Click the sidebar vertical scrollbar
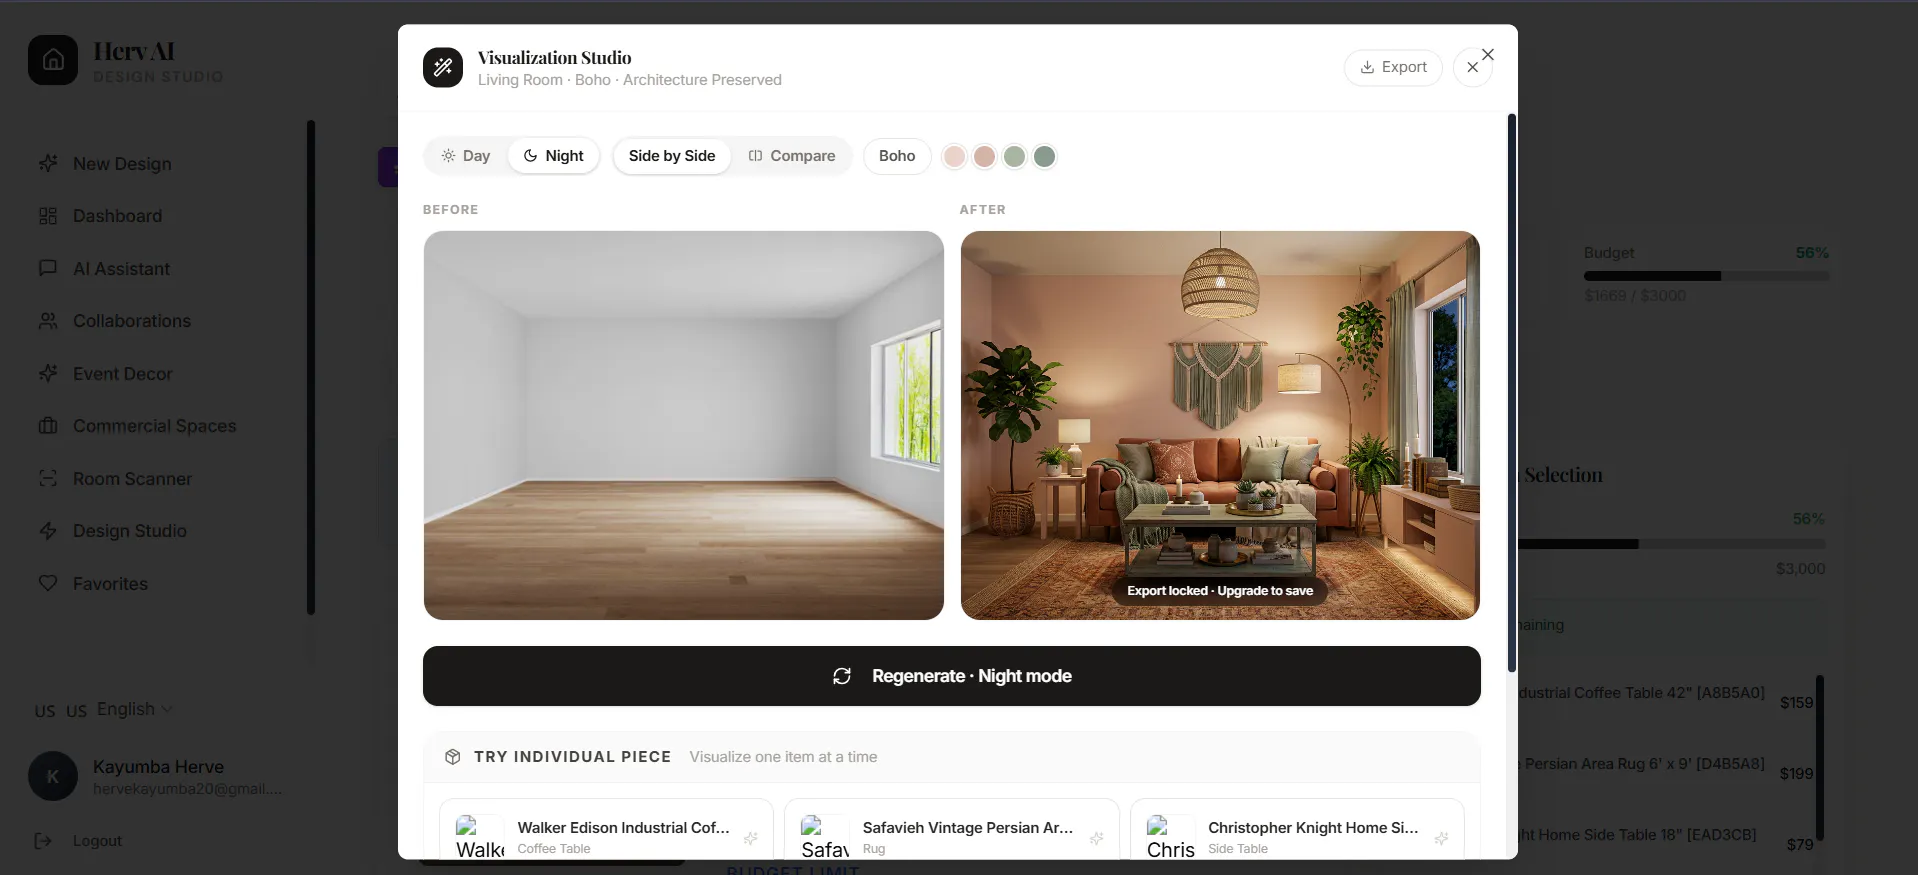Viewport: 1918px width, 875px height. tap(311, 367)
